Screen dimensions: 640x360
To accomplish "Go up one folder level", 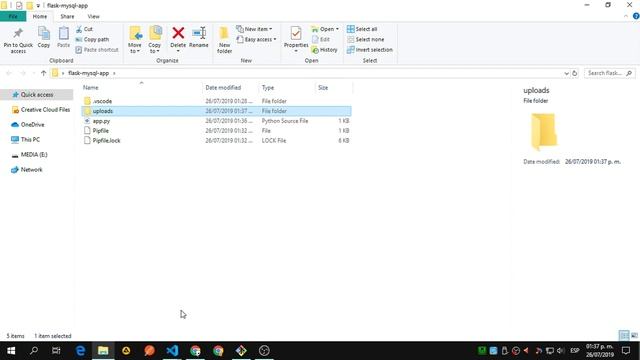I will [44, 73].
